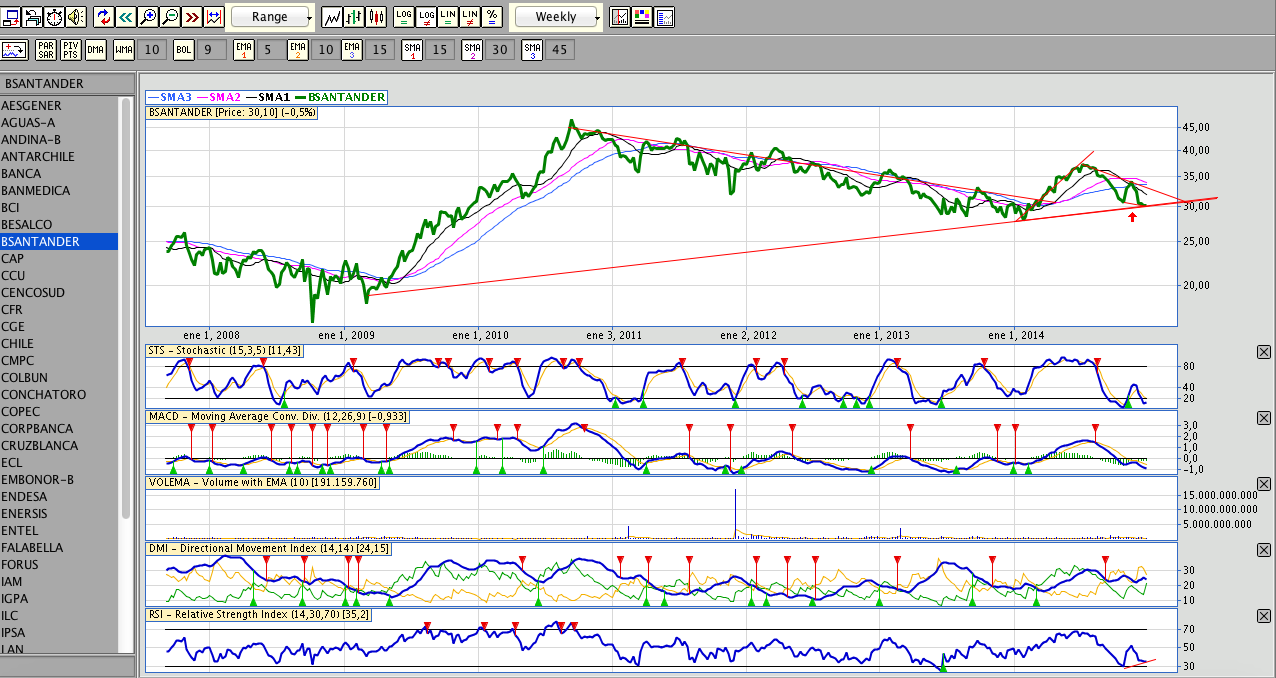Close the RSI indicator panel

[x=1263, y=616]
